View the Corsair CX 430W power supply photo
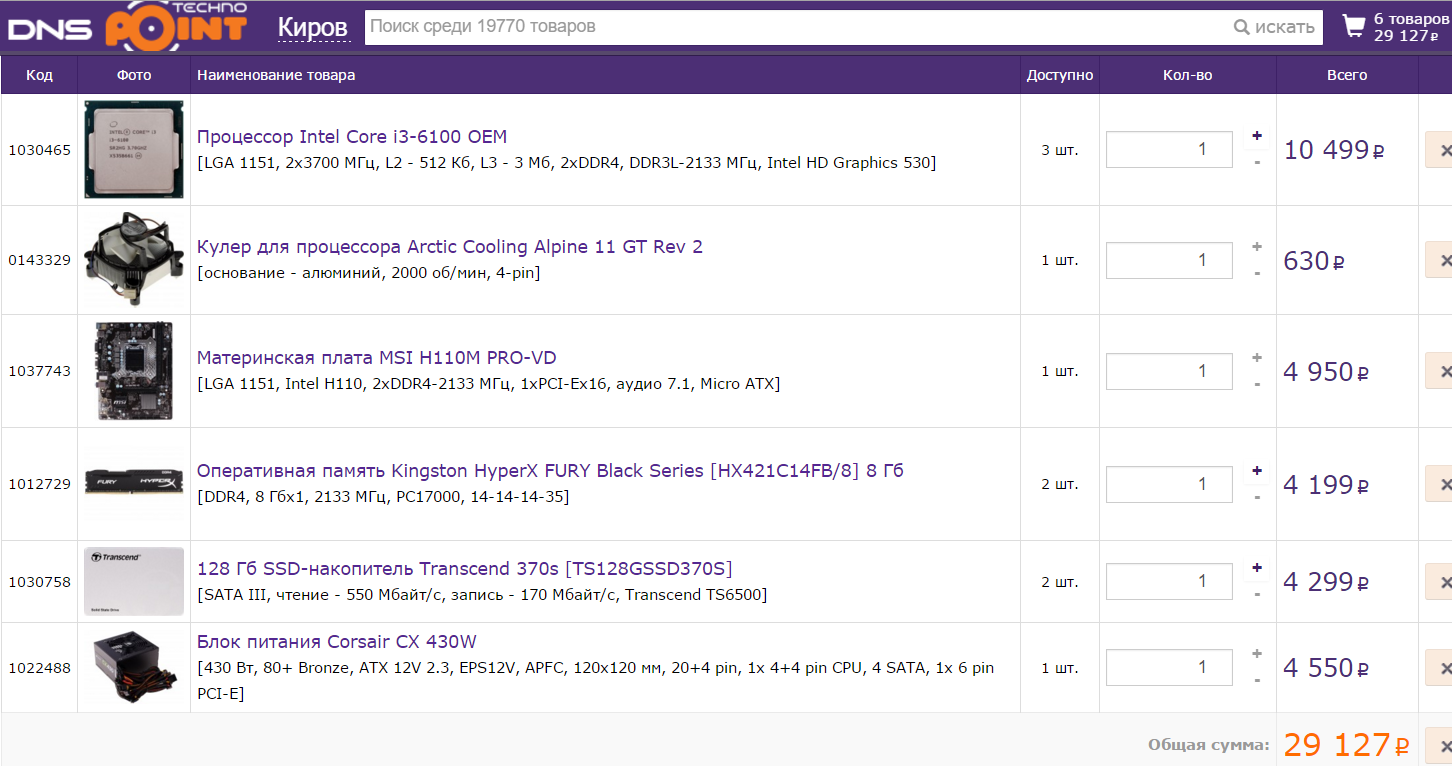The width and height of the screenshot is (1452, 766). pos(134,667)
